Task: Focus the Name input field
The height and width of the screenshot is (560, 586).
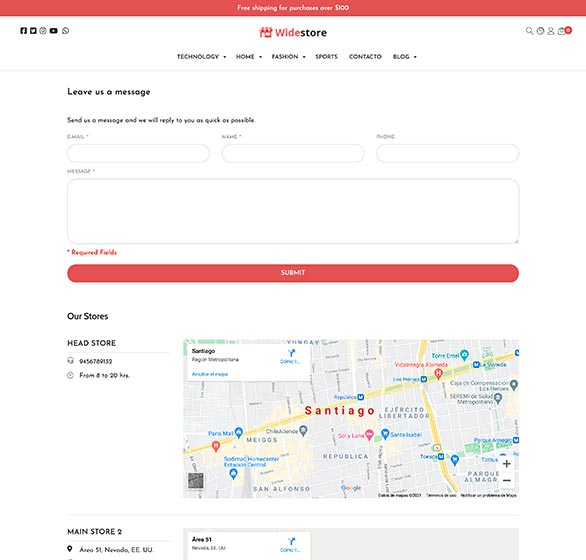Action: [293, 153]
